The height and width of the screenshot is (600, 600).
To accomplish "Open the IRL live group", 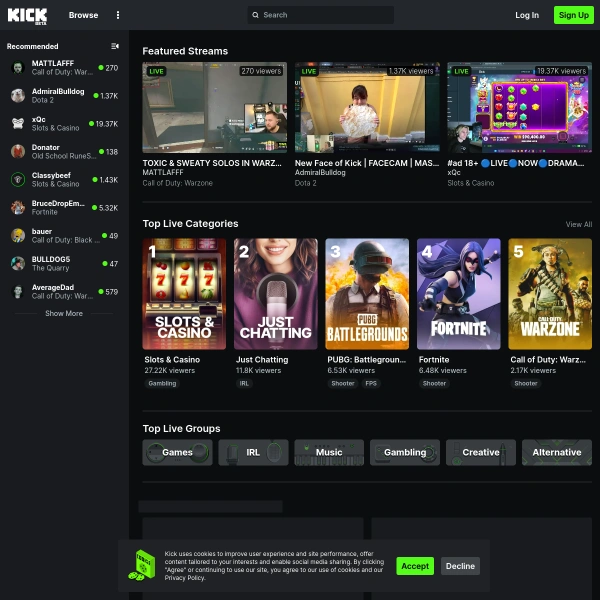I will [253, 452].
